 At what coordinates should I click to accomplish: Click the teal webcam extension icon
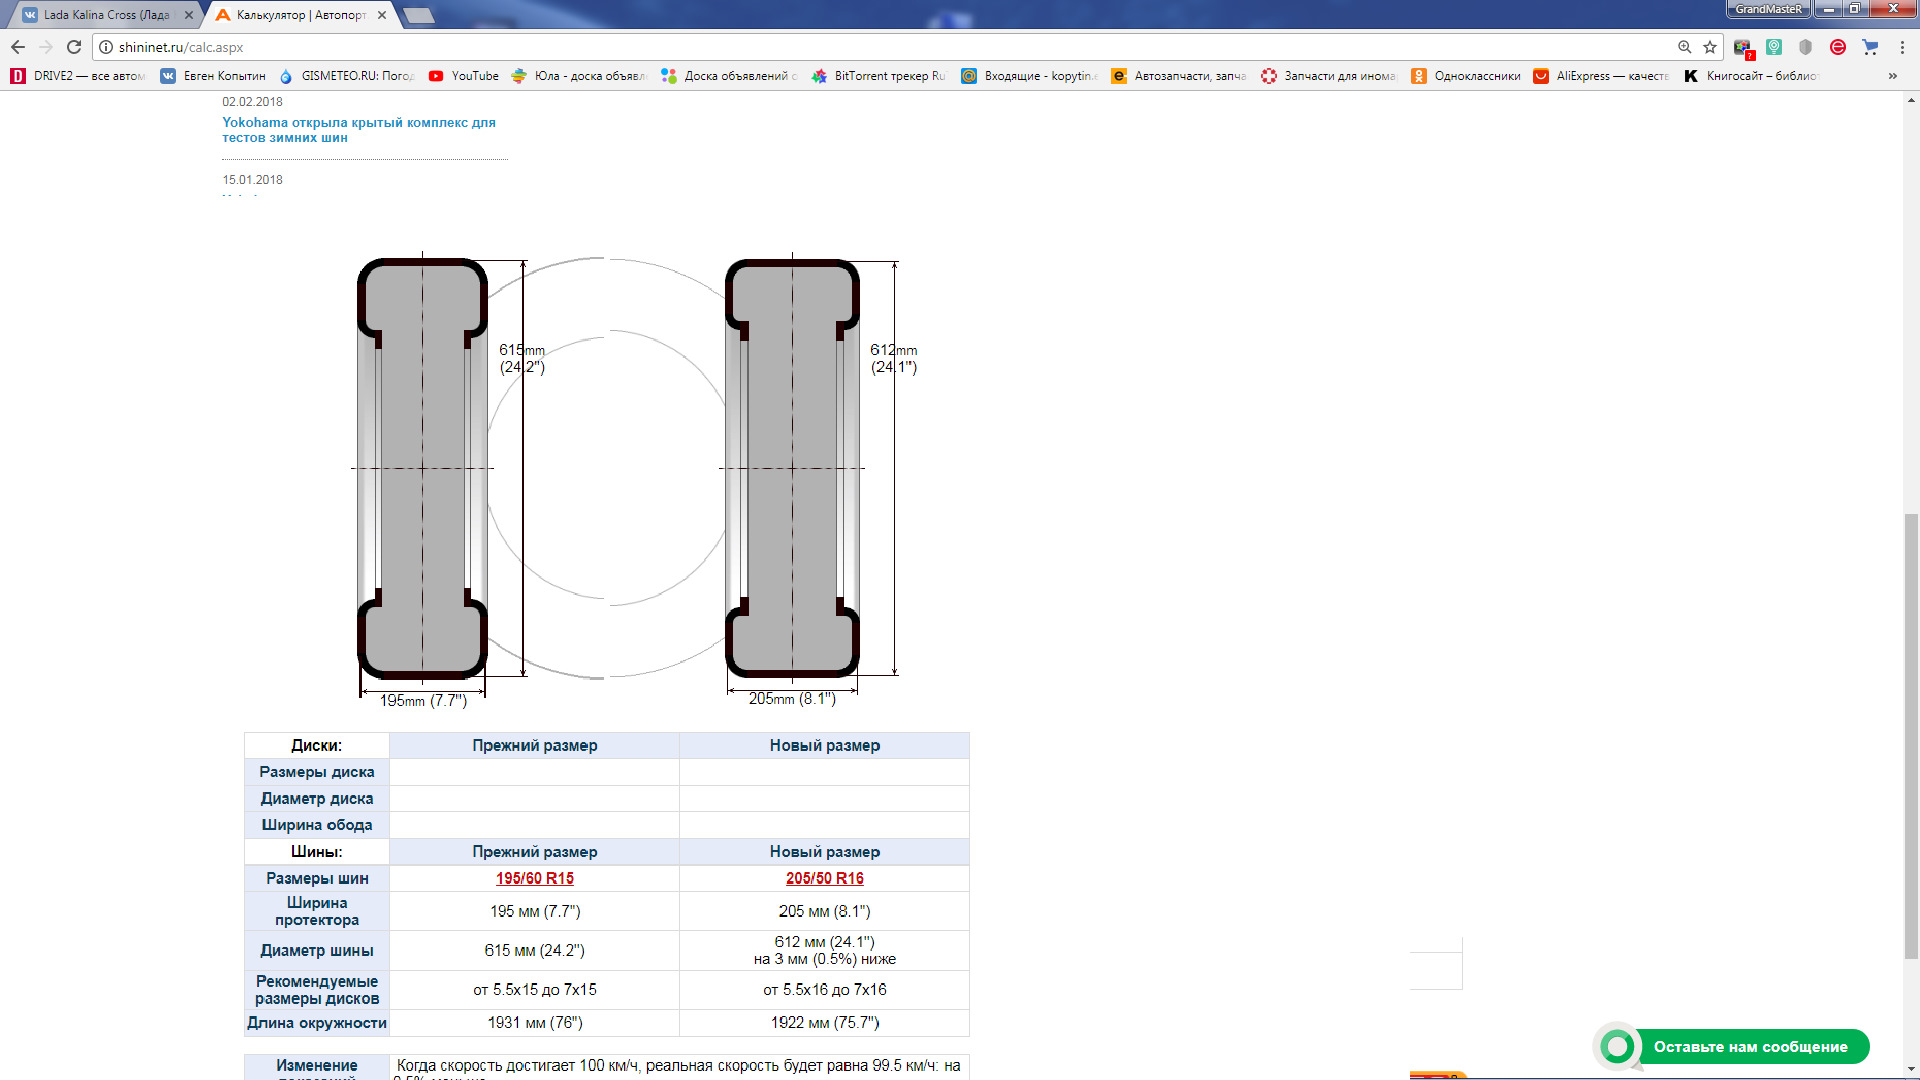1774,47
